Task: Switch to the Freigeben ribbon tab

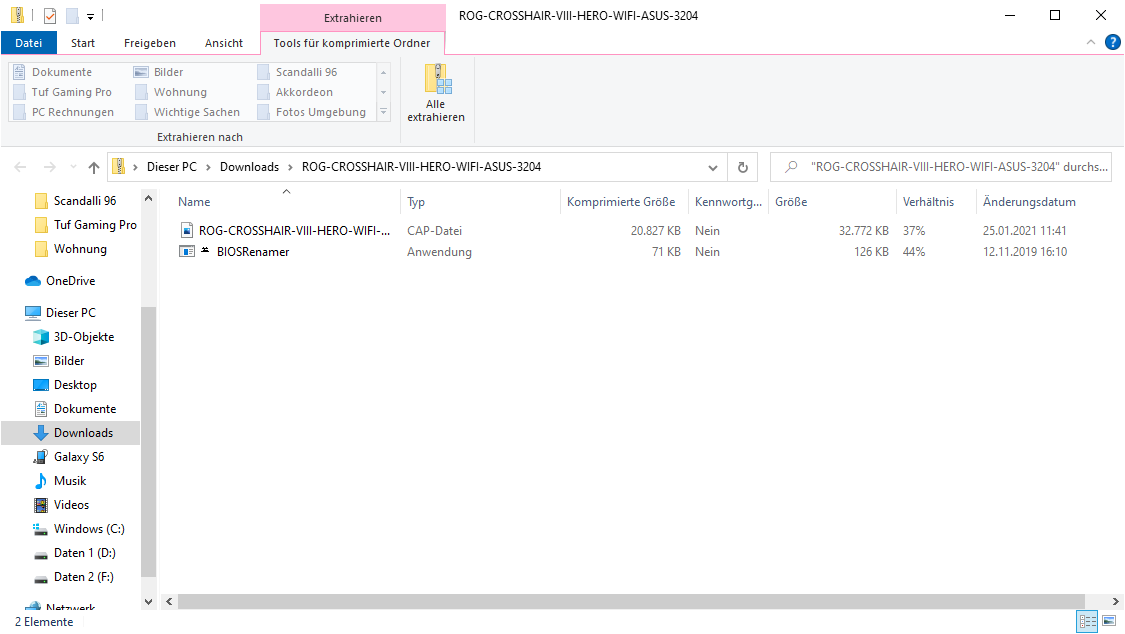Action: pyautogui.click(x=149, y=43)
